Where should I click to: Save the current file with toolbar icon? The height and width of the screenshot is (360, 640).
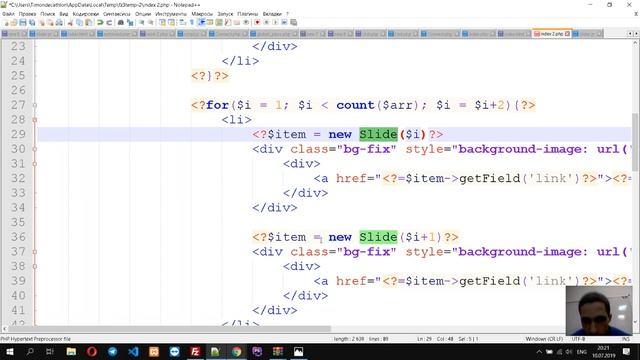(23, 22)
